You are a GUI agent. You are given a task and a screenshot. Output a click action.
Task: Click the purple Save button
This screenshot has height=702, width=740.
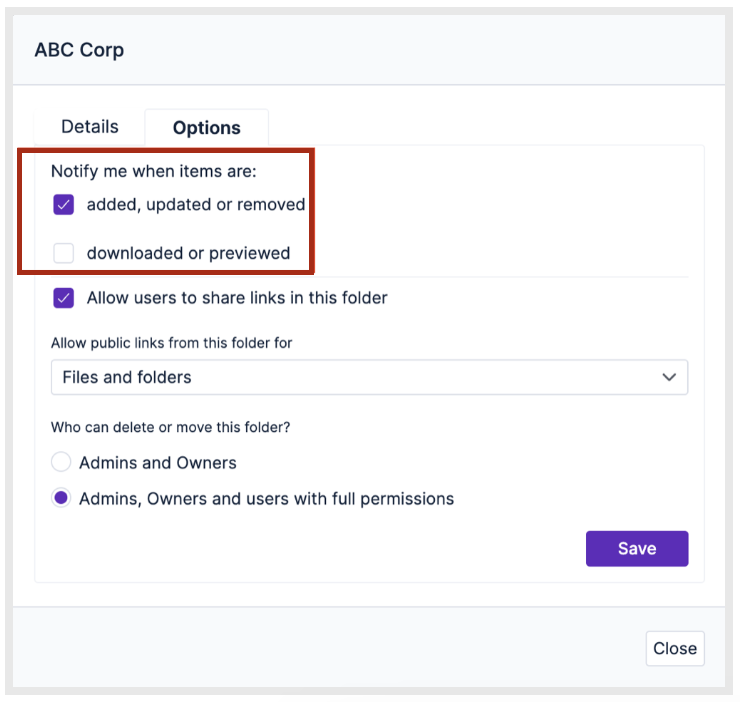[x=637, y=549]
